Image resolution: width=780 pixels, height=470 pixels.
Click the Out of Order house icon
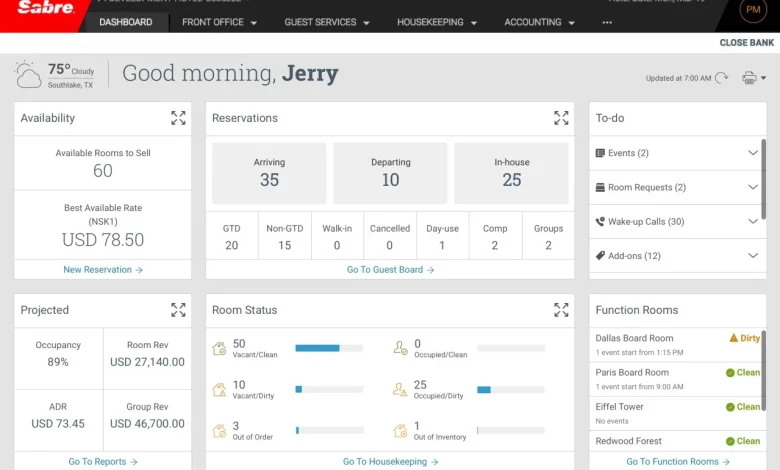tap(219, 431)
